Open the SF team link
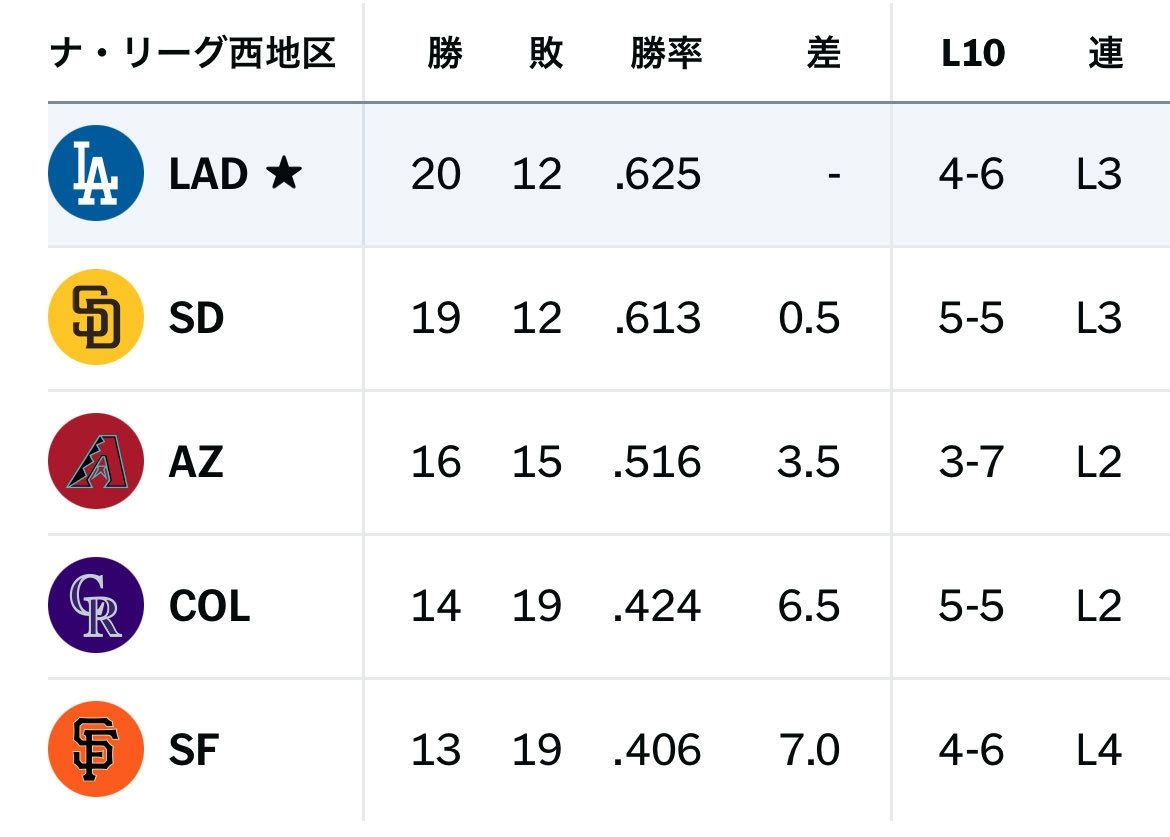 (x=193, y=750)
